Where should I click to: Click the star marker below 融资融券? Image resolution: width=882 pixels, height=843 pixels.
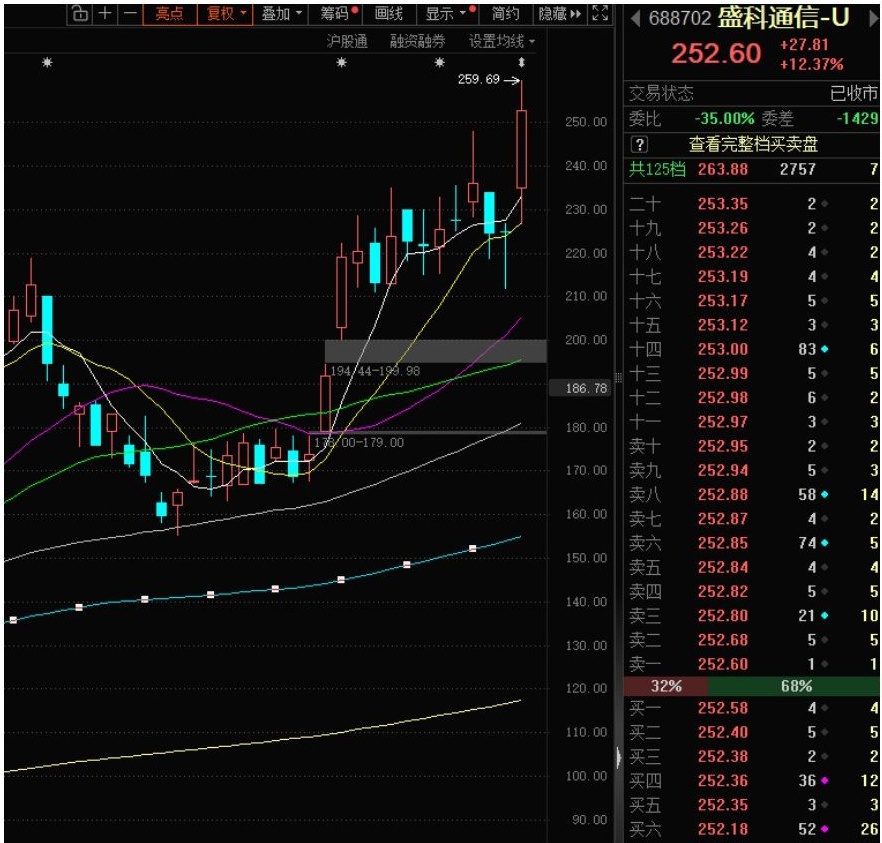point(440,62)
